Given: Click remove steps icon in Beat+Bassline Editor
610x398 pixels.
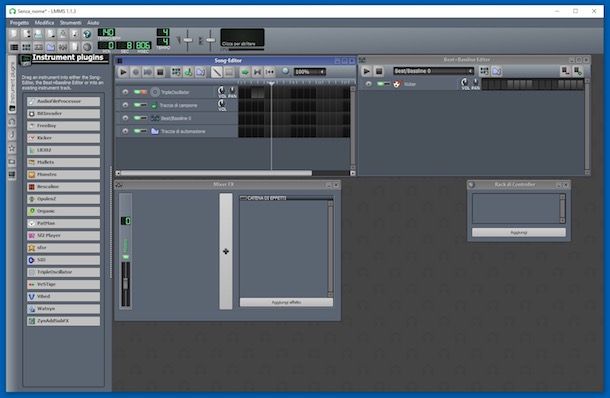Looking at the screenshot, I should click(x=565, y=71).
